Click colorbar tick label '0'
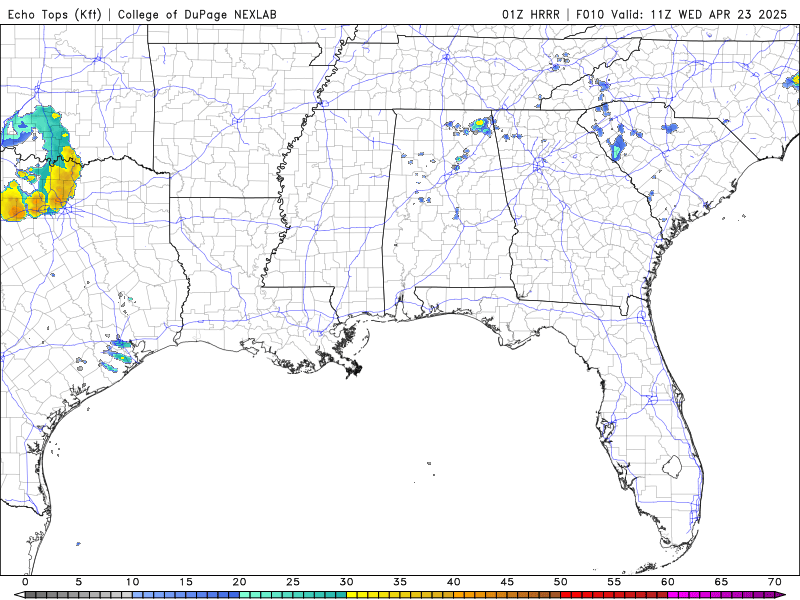 tap(26, 582)
